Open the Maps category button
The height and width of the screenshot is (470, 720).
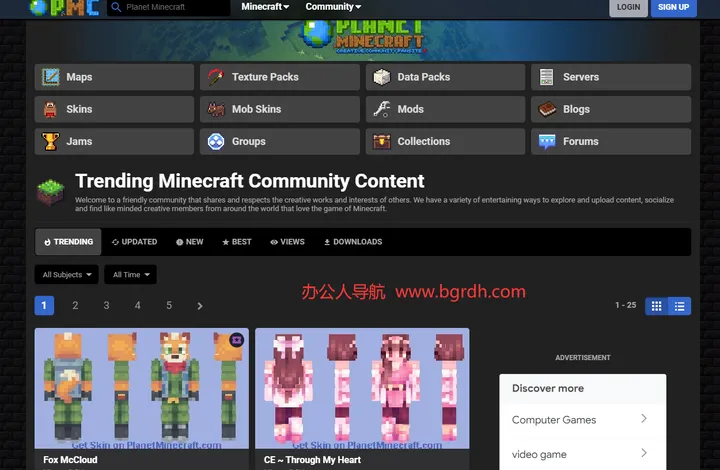[x=114, y=77]
